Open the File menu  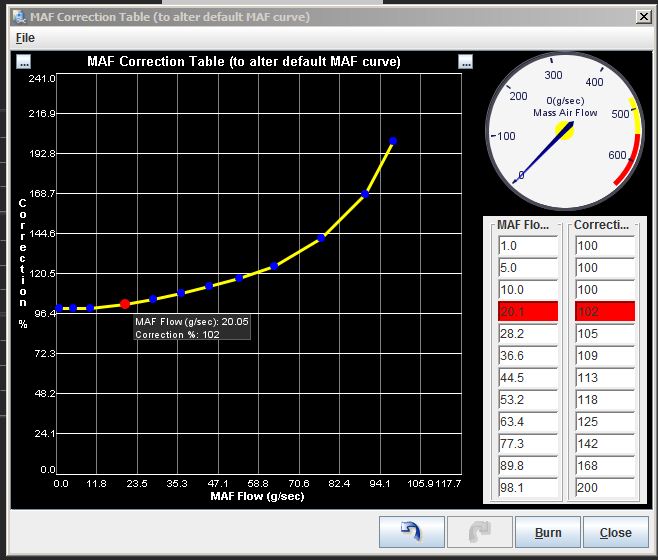24,37
